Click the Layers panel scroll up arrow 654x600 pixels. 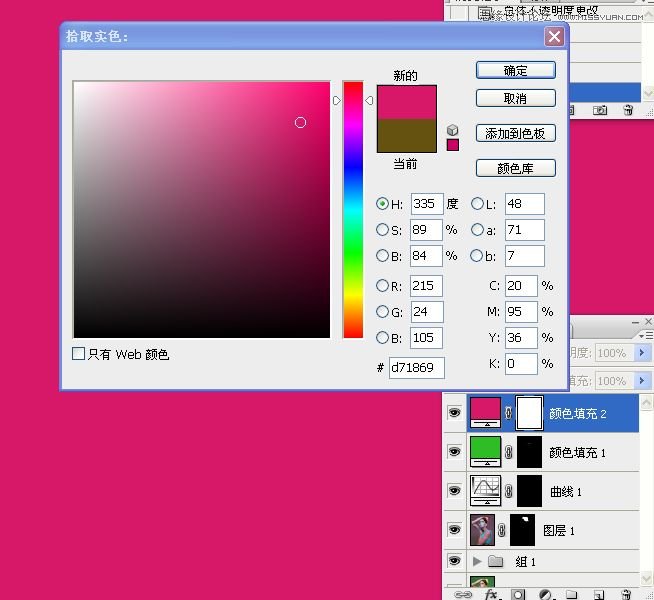(646, 402)
